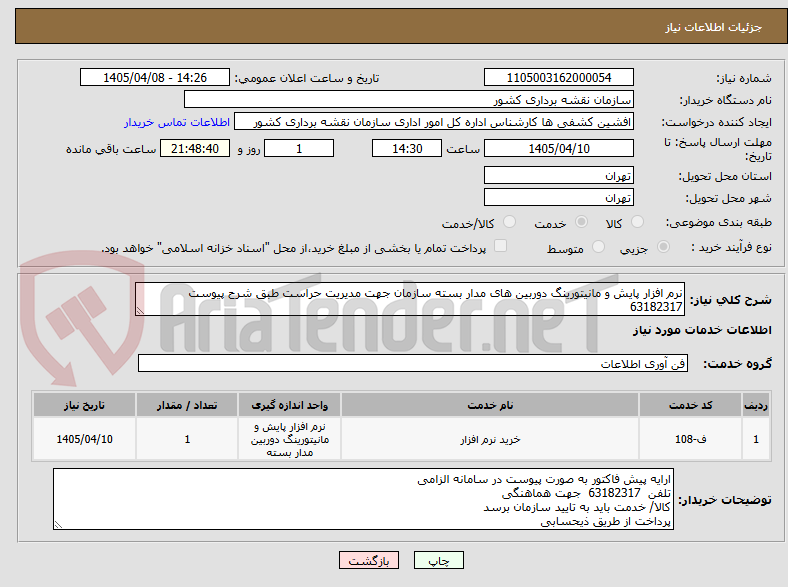Click the واحد اندازه گیری column header
Viewport: 788px width, 587px height.
289,405
